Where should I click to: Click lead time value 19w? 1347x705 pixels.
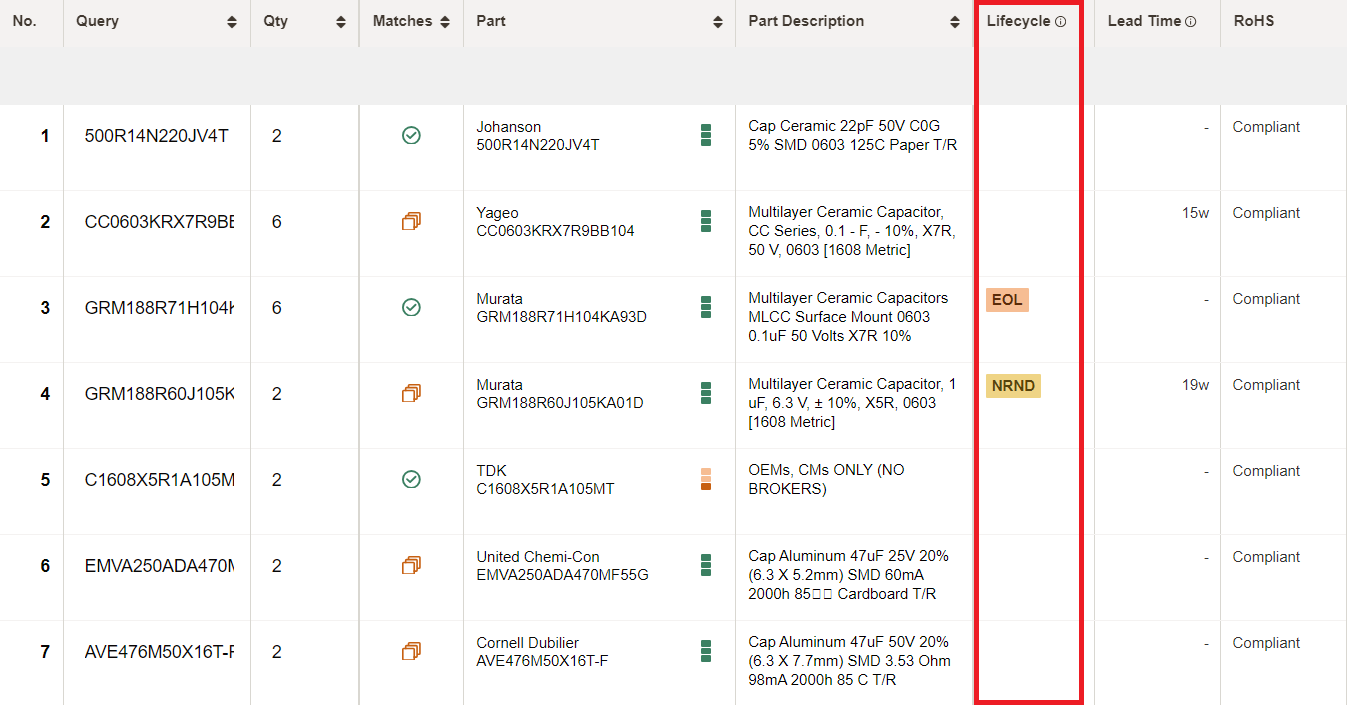[x=1195, y=385]
